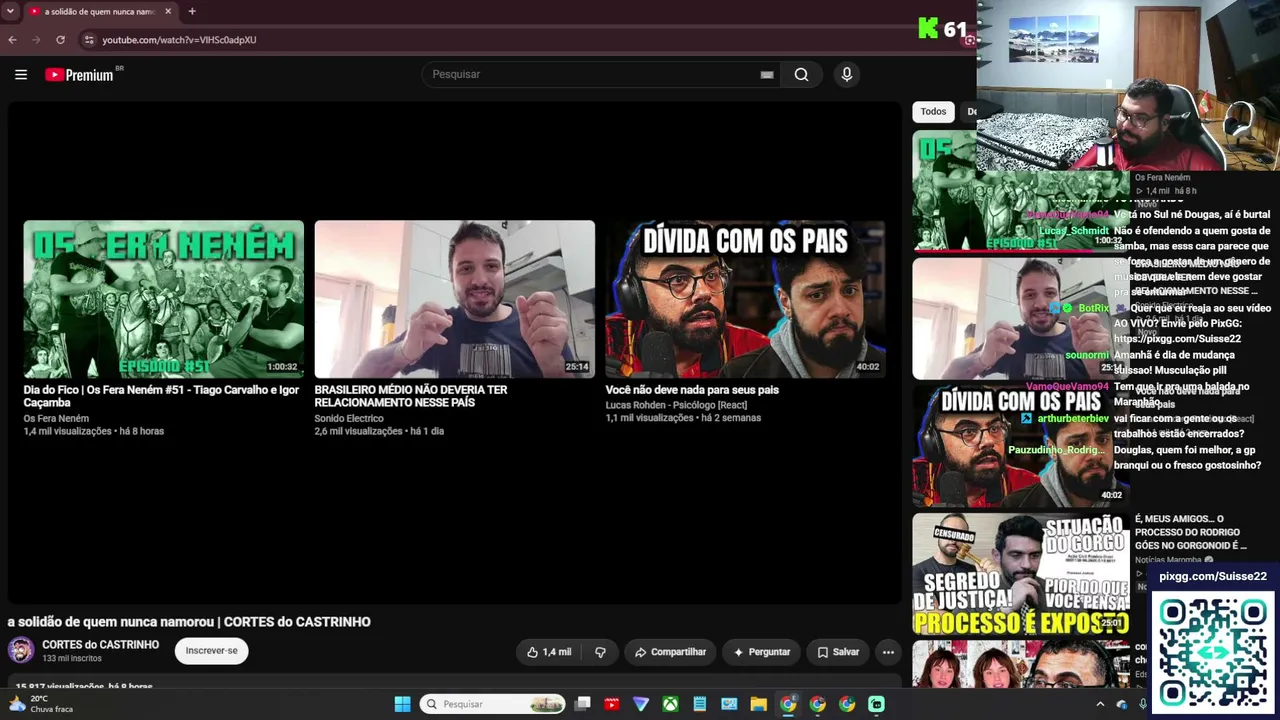1280x720 pixels.
Task: Click the Compartilhar share button
Action: click(670, 652)
